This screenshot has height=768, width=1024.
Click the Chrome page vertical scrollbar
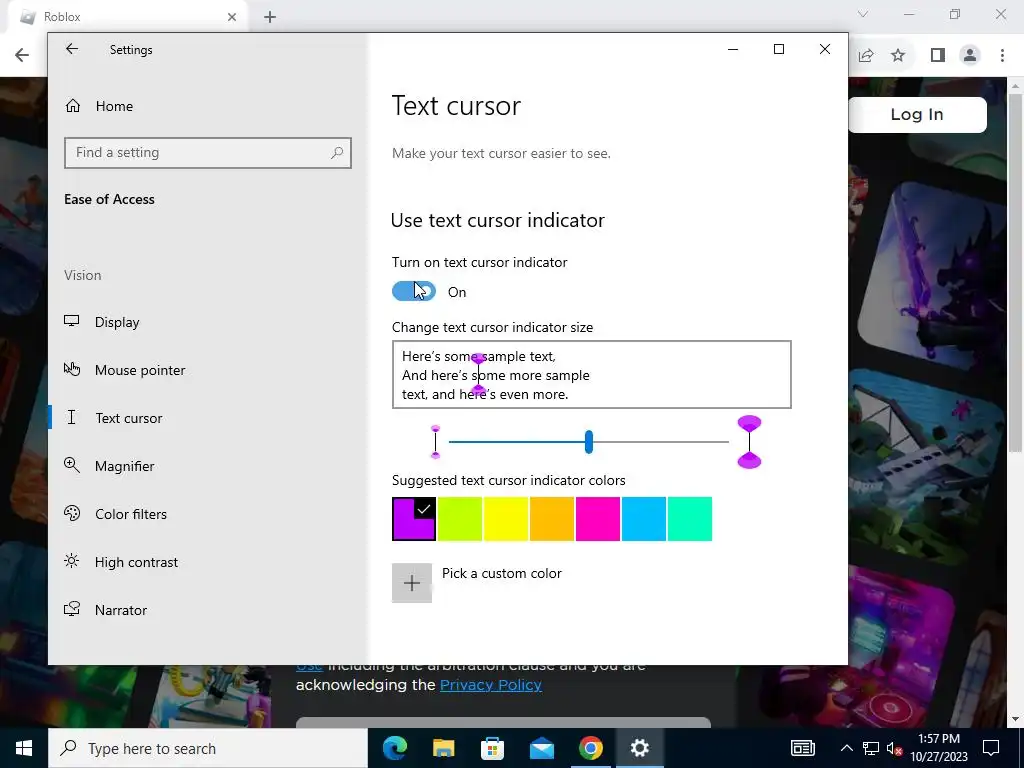click(x=1015, y=271)
